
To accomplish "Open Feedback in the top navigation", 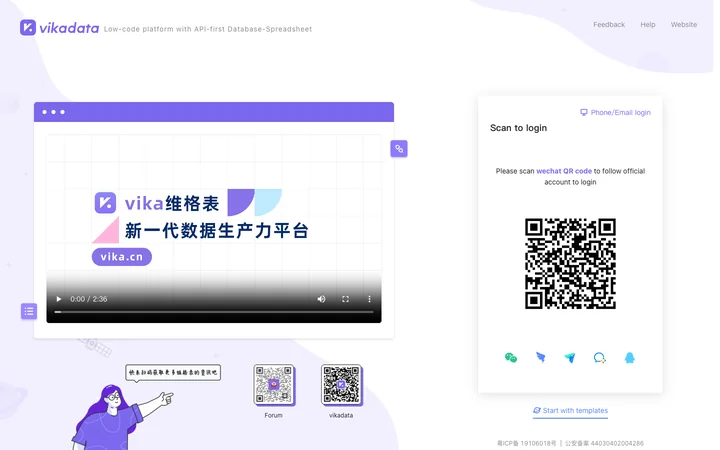I will click(x=609, y=25).
